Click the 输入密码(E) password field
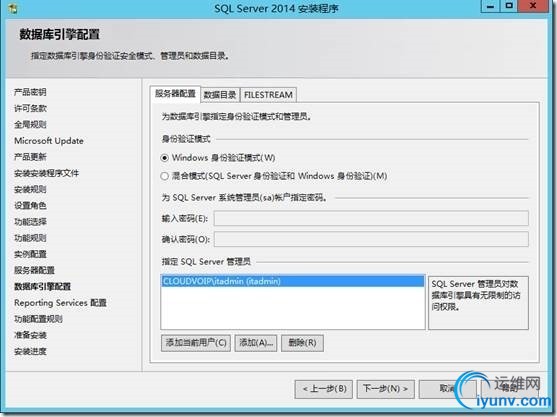This screenshot has width=557, height=417. pos(371,218)
